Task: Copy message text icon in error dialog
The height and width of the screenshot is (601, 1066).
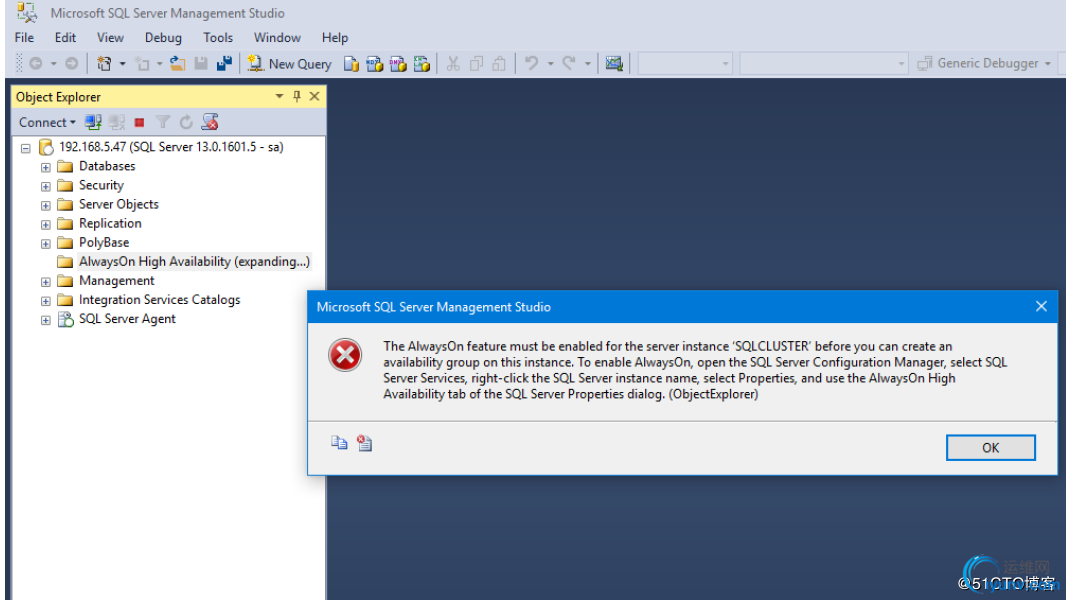Action: (x=339, y=443)
